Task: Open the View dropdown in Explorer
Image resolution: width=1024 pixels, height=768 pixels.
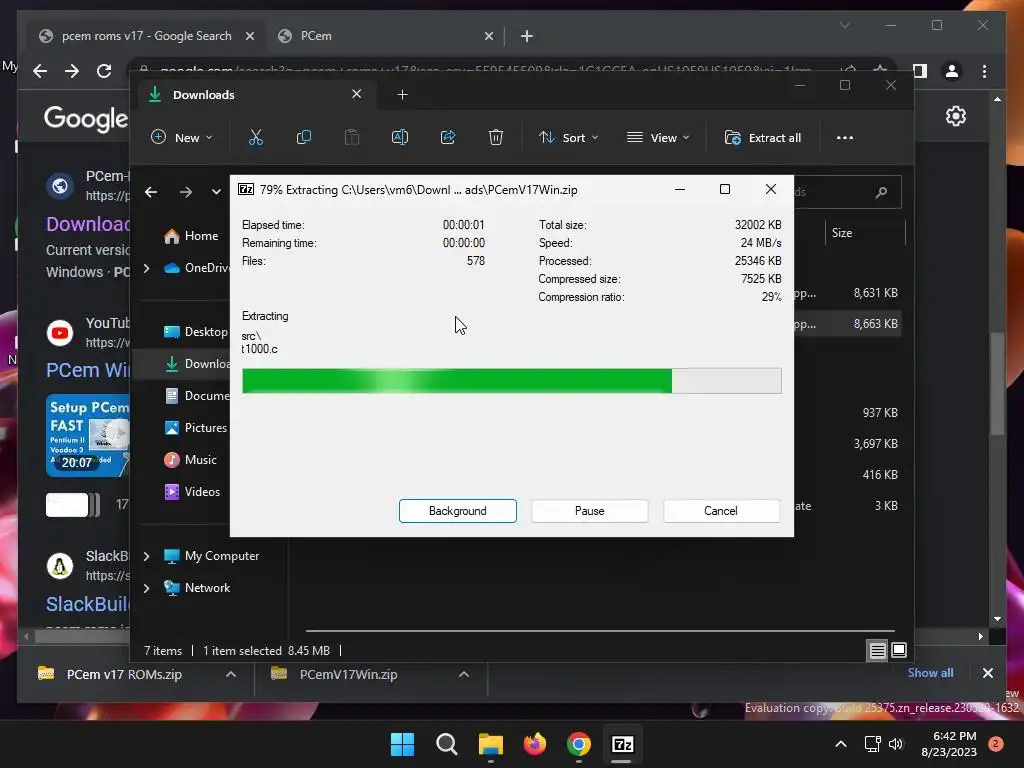Action: coord(658,138)
